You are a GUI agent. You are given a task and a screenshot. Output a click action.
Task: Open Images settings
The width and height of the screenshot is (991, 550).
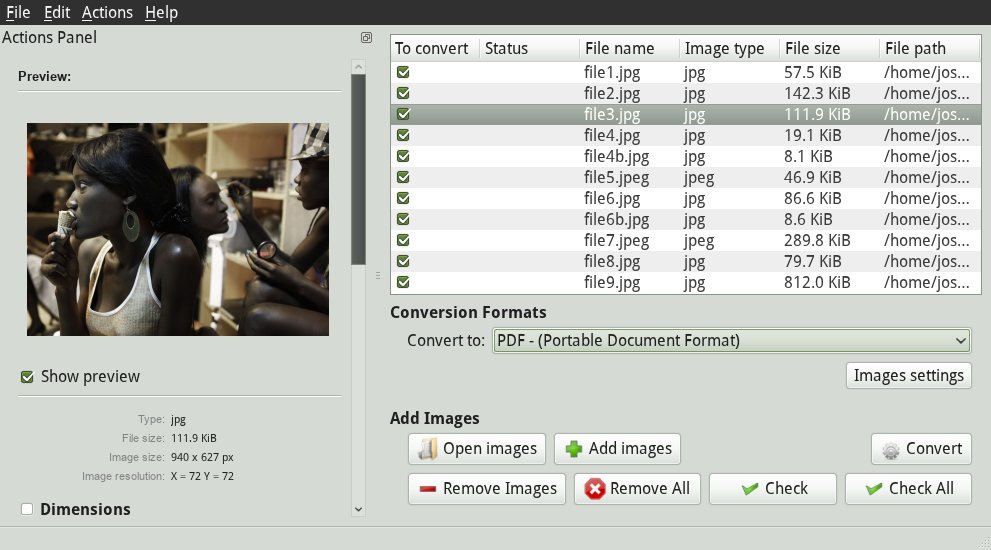pos(909,376)
